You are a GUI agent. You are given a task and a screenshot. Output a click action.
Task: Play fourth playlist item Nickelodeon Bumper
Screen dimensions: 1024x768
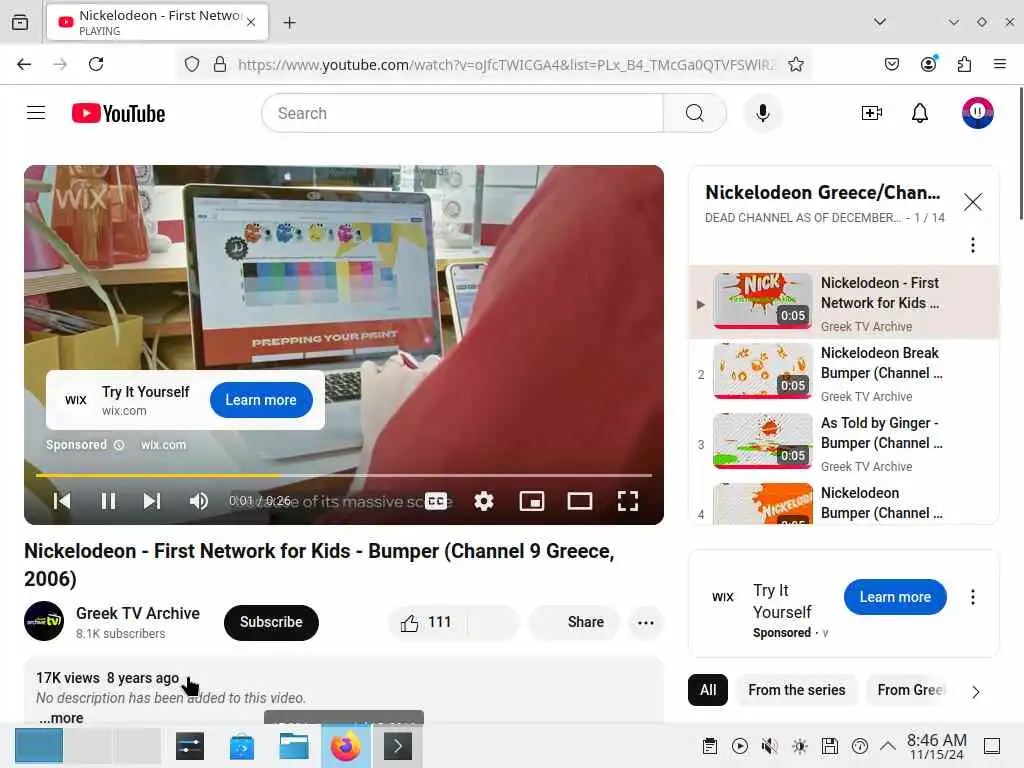(844, 503)
